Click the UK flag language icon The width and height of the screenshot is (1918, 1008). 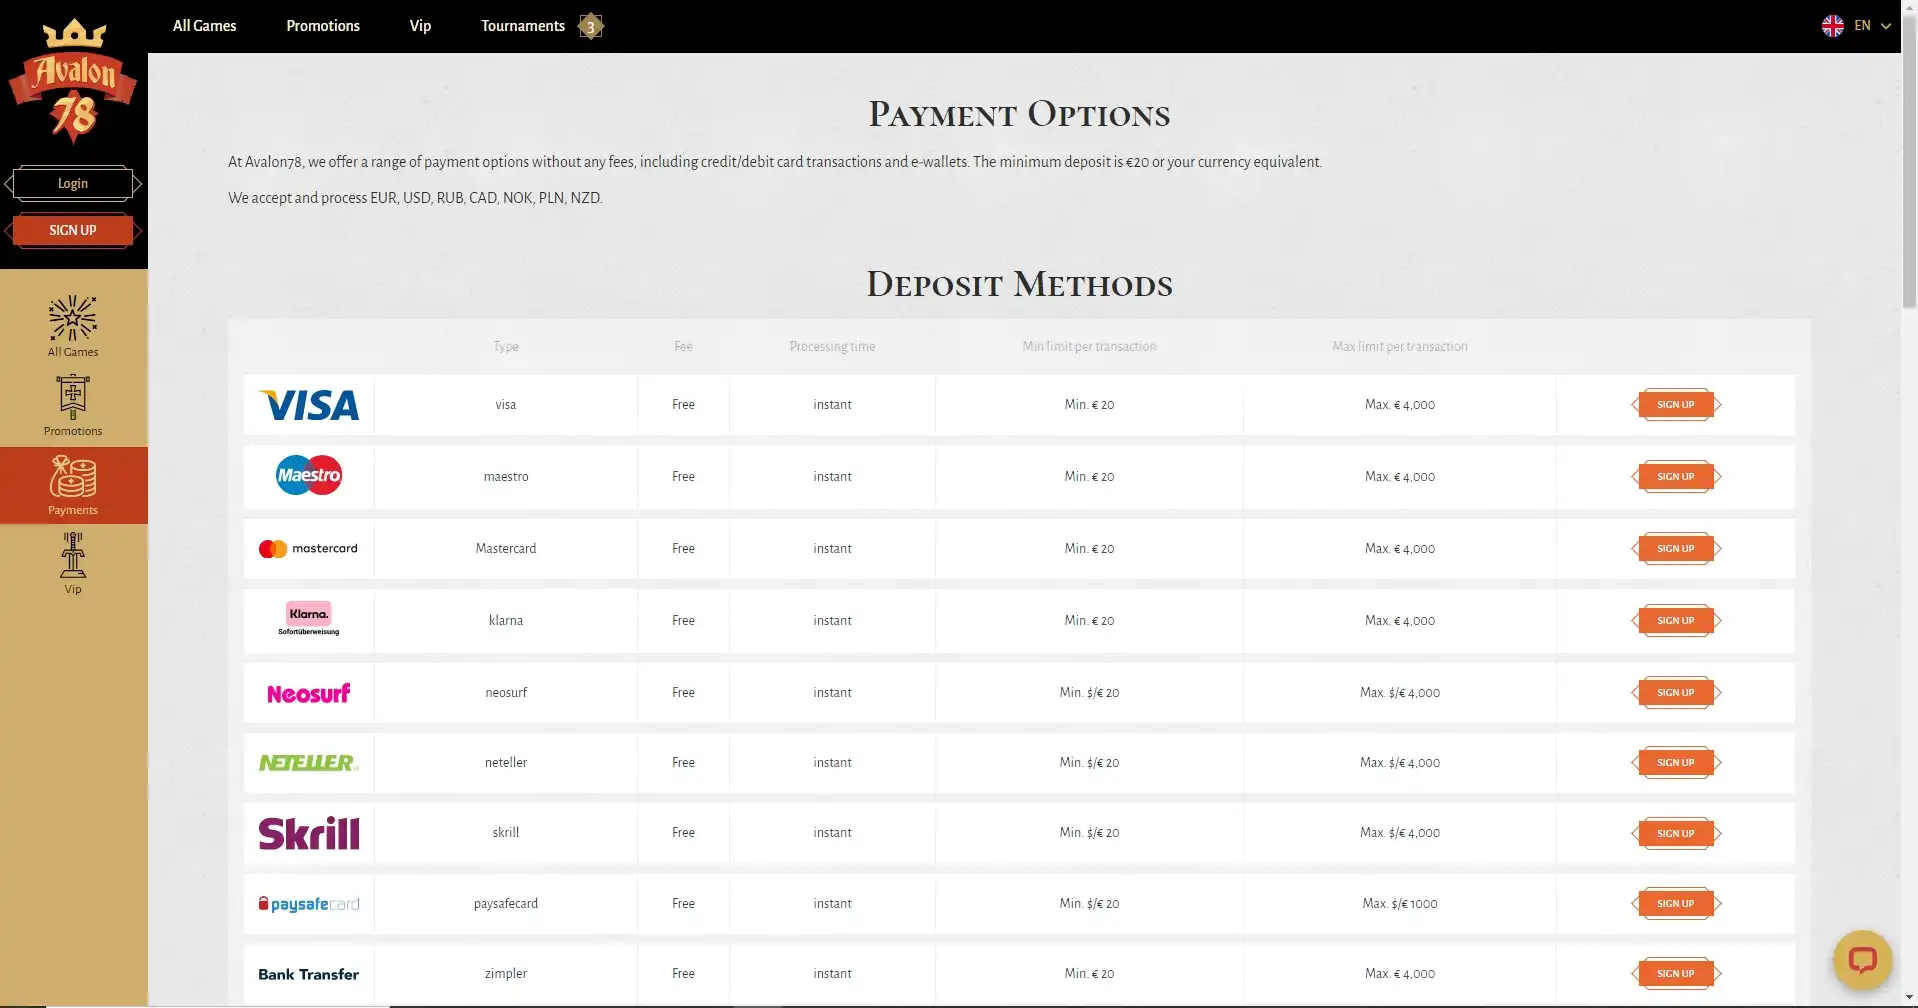(x=1832, y=26)
